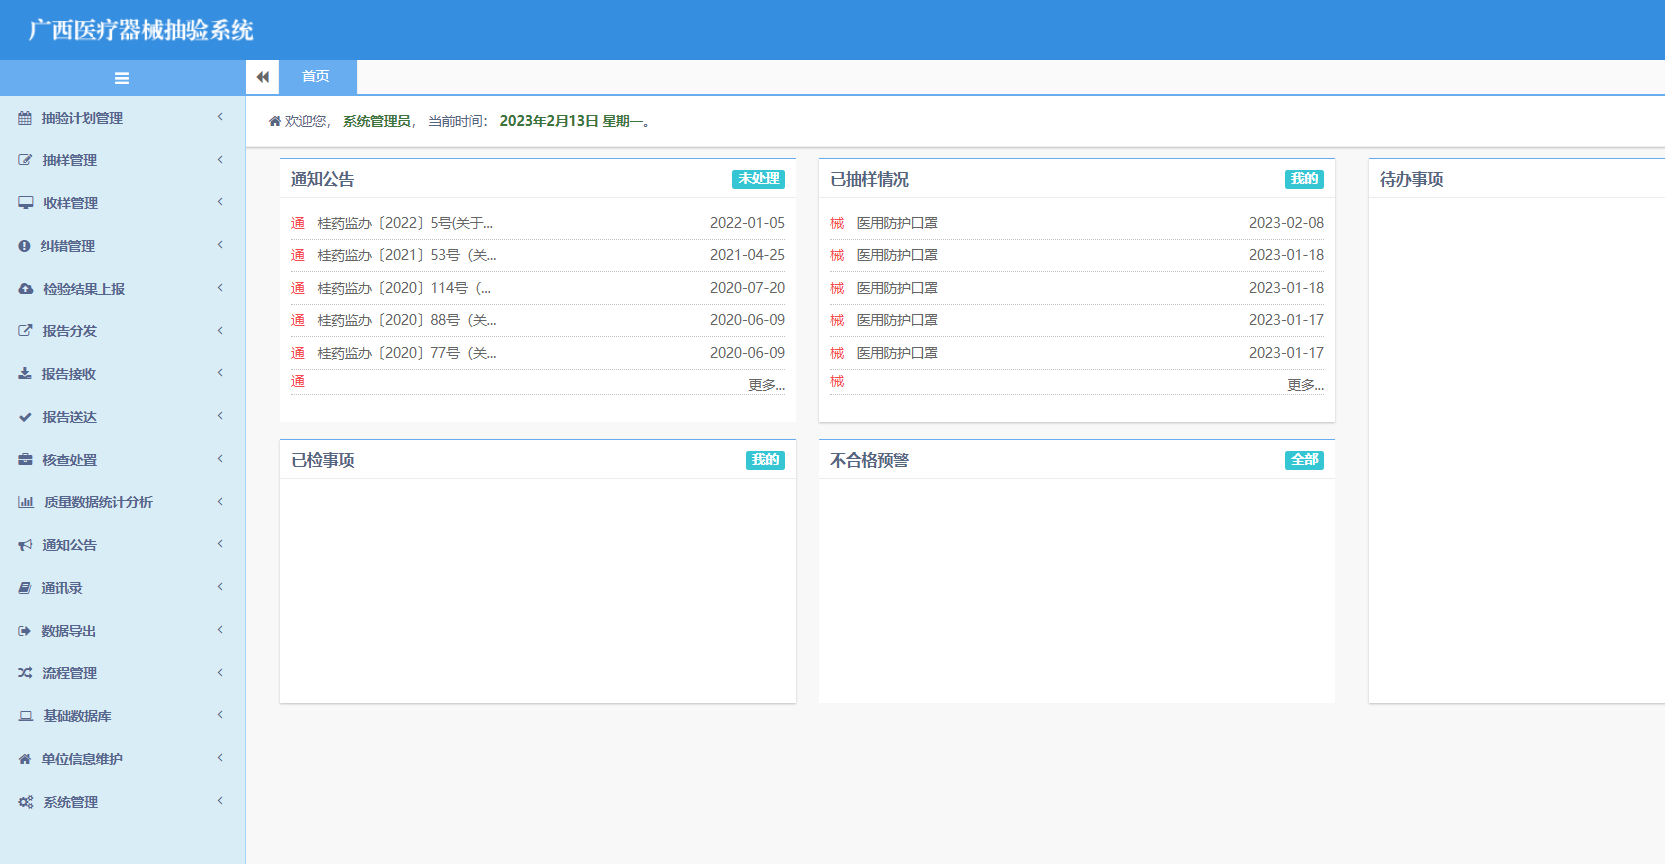The image size is (1665, 864).
Task: Click the 全部 badge on 不合格预警
Action: coord(1304,460)
